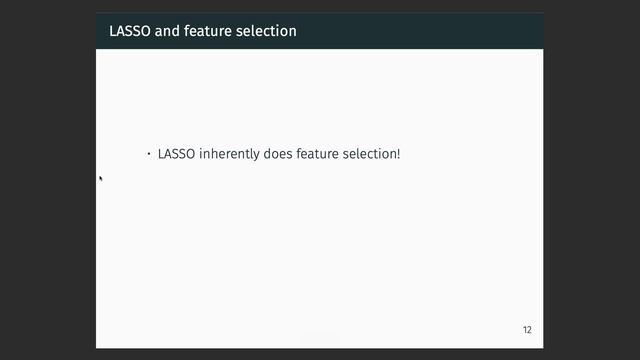Click the dark header bar right of title
640x360 pixels.
[x=420, y=31]
